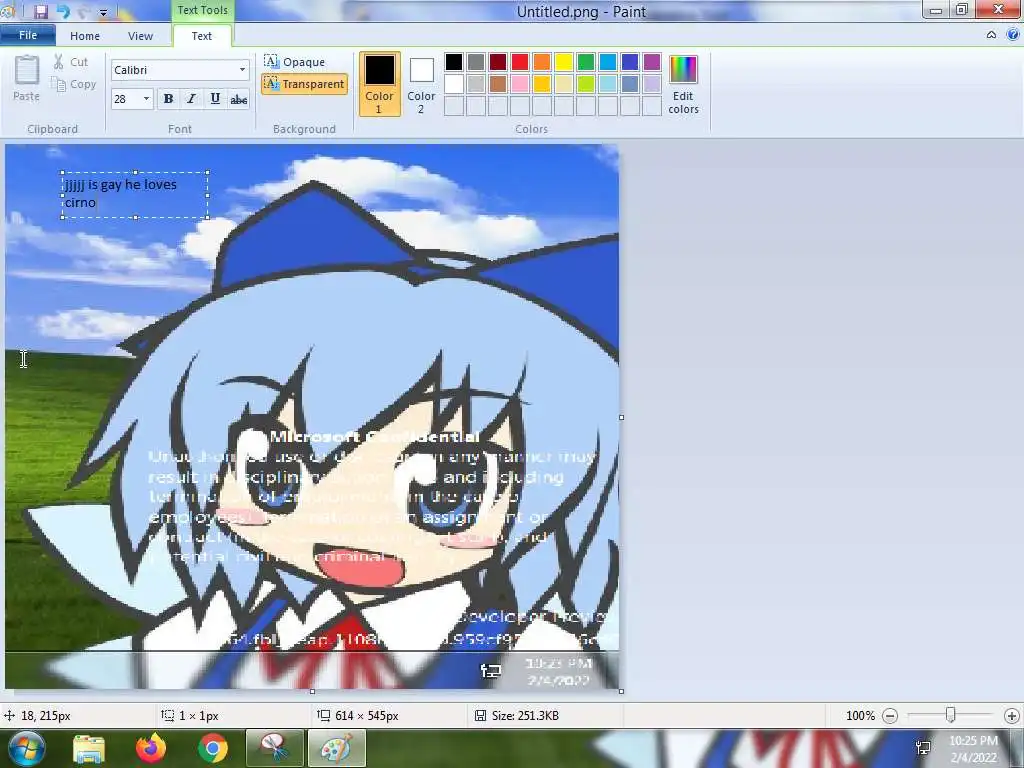Screen dimensions: 1024x768
Task: Pick the white color swatch
Action: (454, 84)
